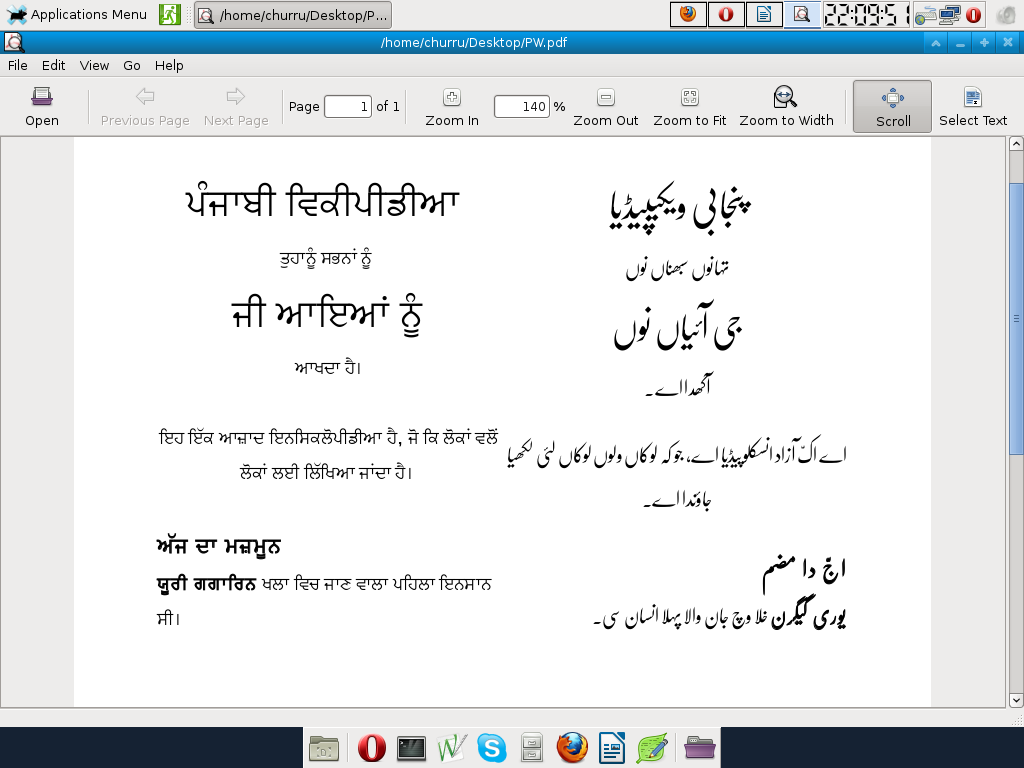Launch Firefox from the bottom dock
Image resolution: width=1024 pixels, height=768 pixels.
tap(572, 748)
